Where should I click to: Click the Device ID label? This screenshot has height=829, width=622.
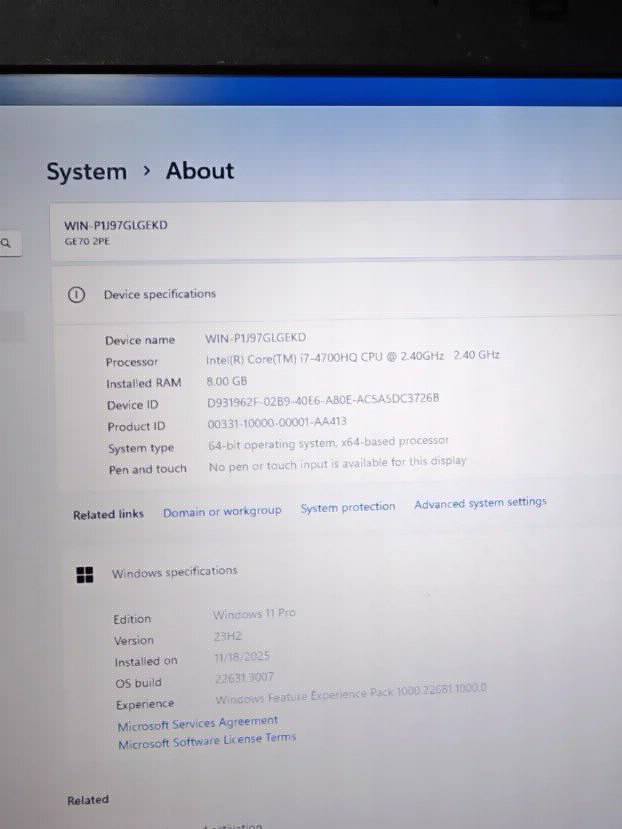pyautogui.click(x=133, y=405)
